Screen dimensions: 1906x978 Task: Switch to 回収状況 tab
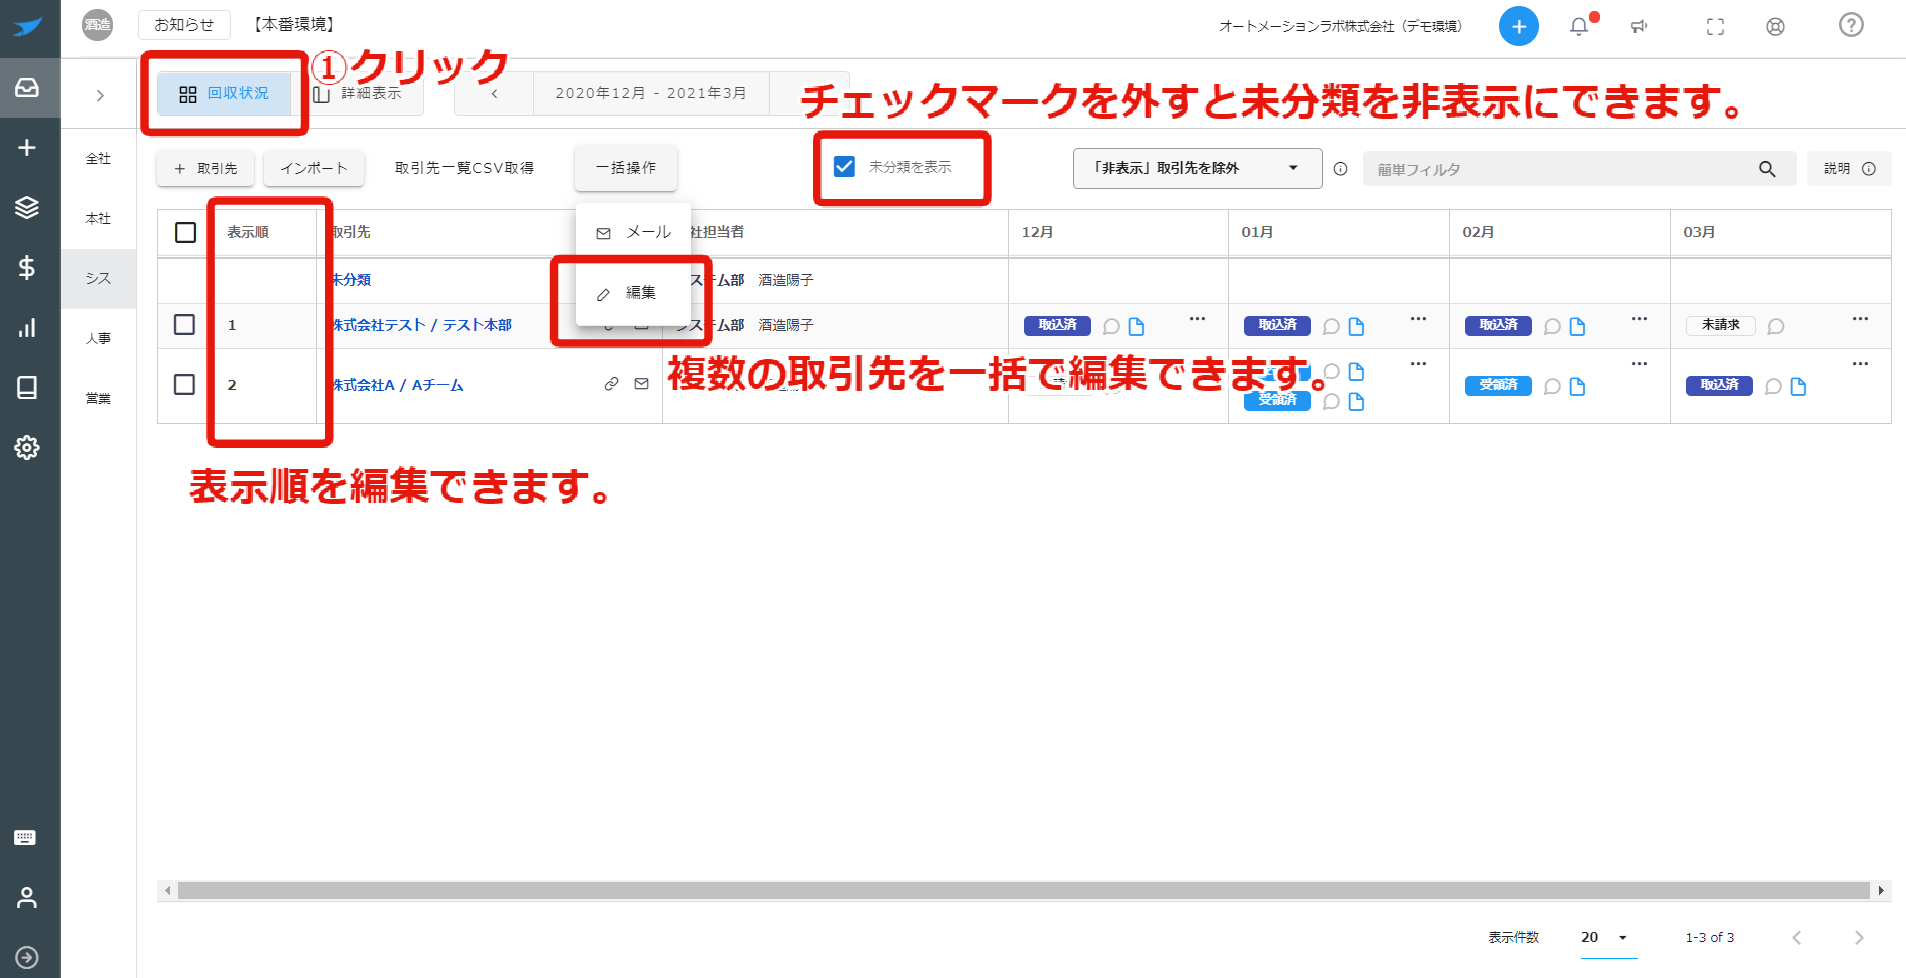coord(224,93)
